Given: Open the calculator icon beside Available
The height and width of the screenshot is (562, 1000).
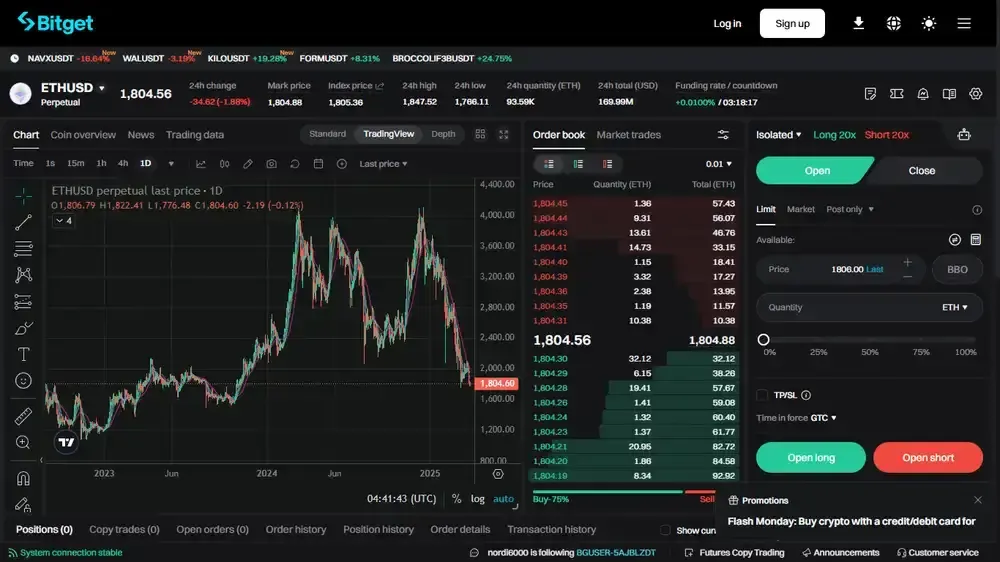Looking at the screenshot, I should 976,239.
